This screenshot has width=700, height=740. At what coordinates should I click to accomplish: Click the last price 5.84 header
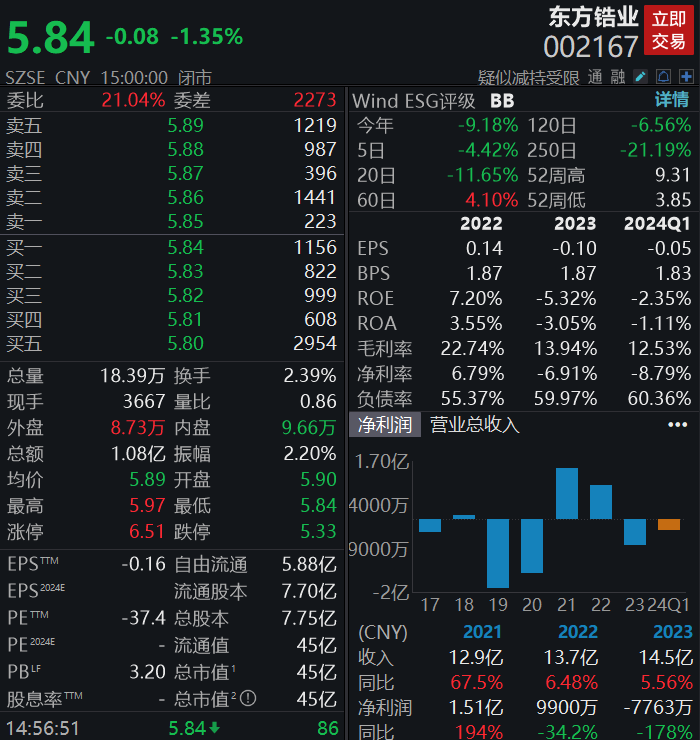[x=51, y=37]
